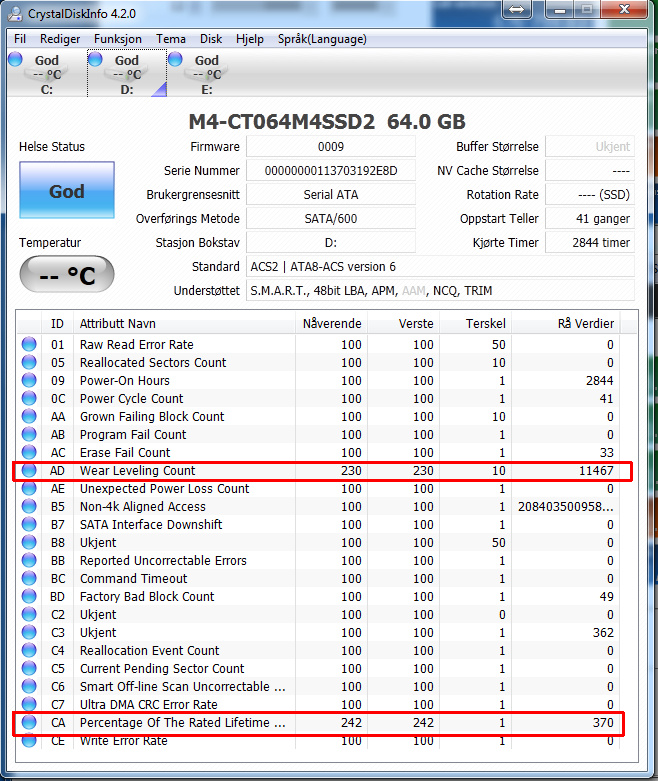Click raw value 208403500958...
This screenshot has width=658, height=781.
click(566, 507)
